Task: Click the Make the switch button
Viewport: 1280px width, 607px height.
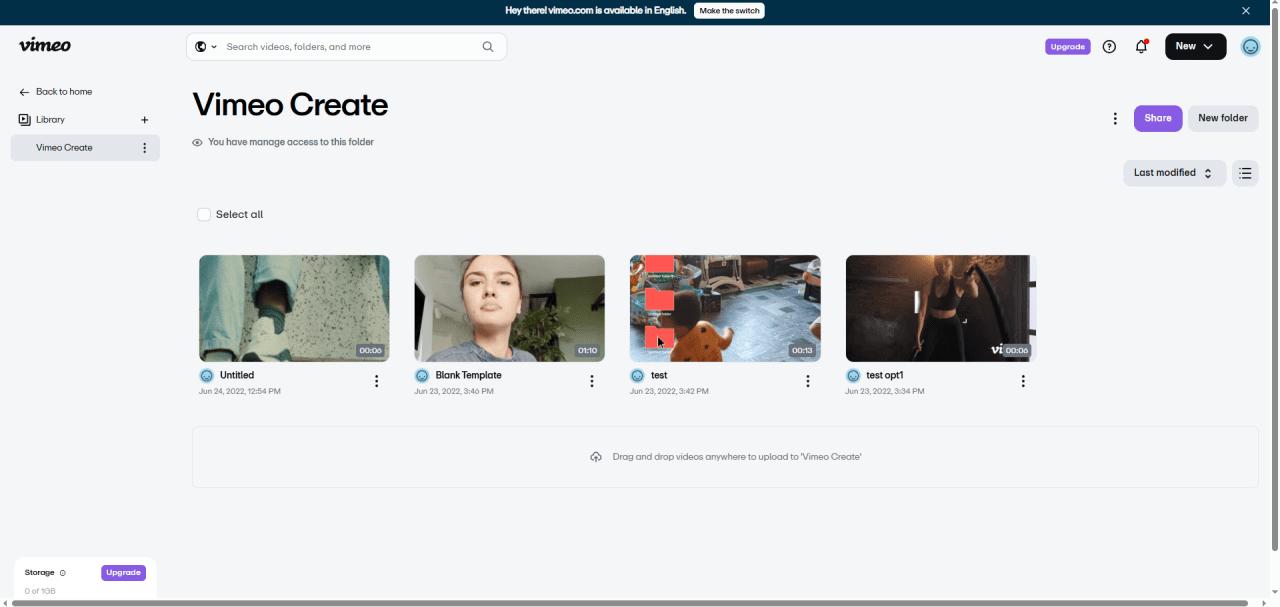Action: [x=729, y=11]
